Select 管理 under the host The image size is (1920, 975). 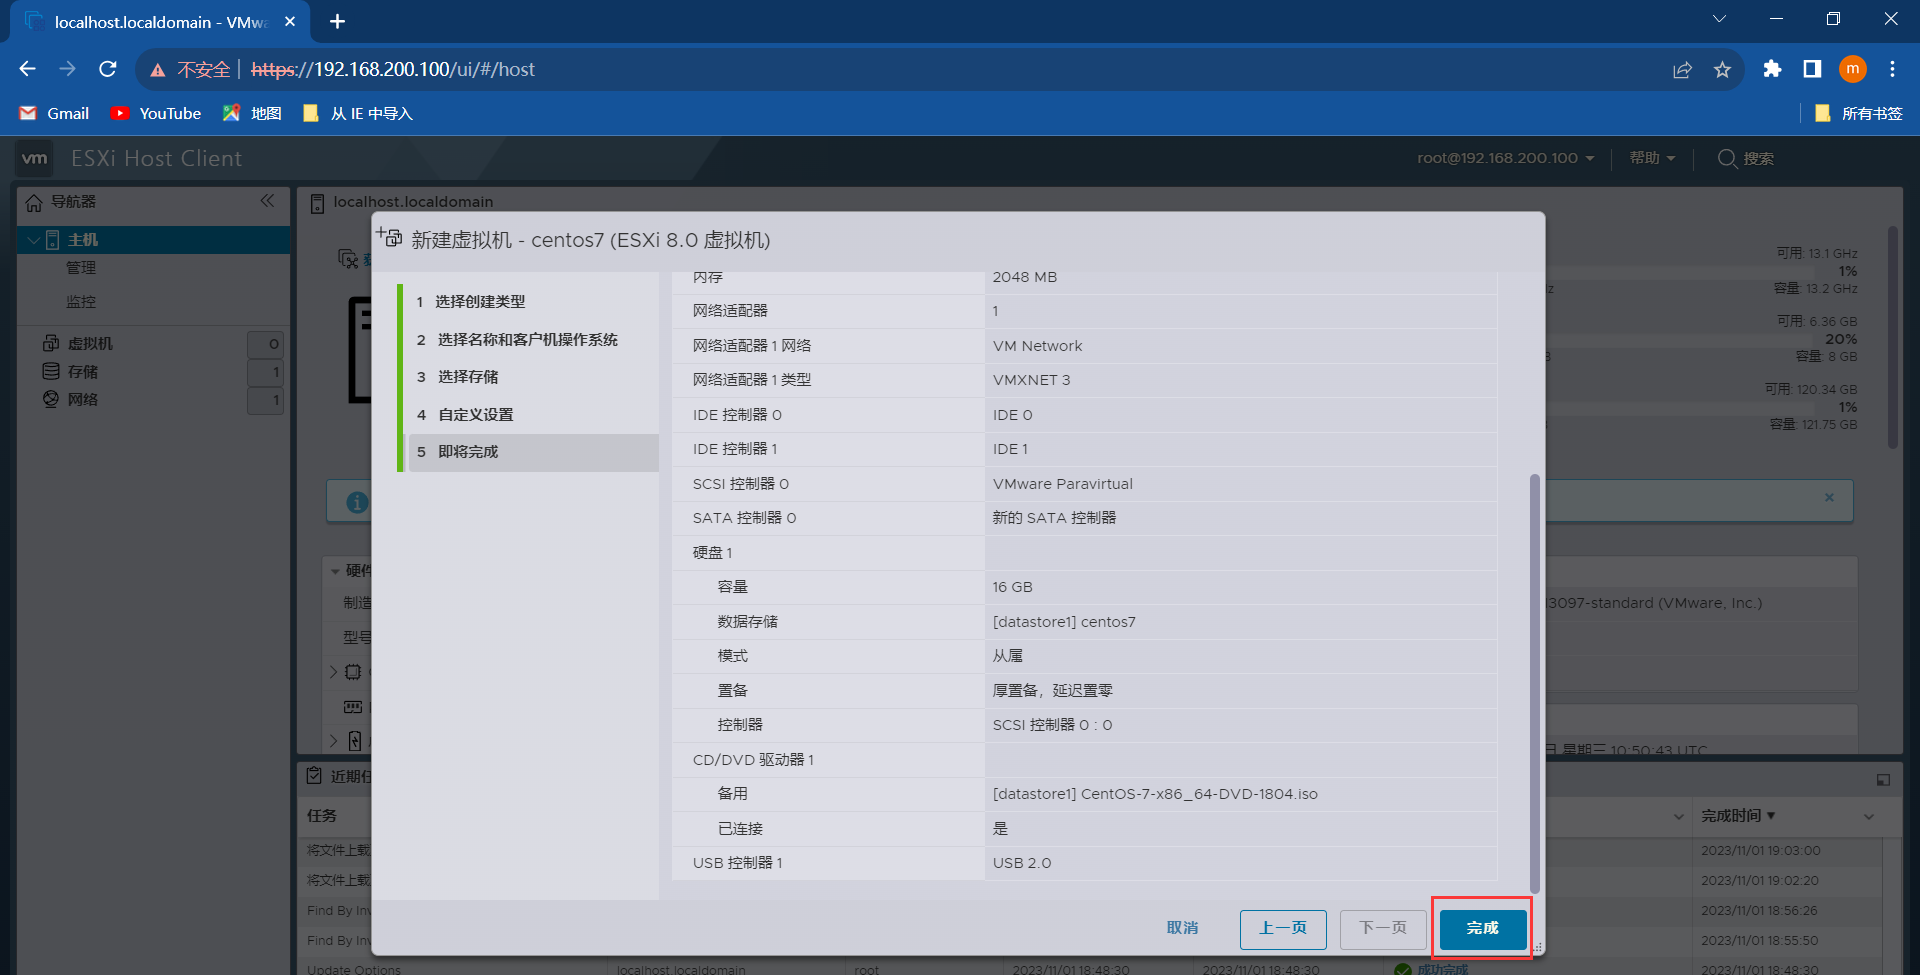[x=81, y=268]
